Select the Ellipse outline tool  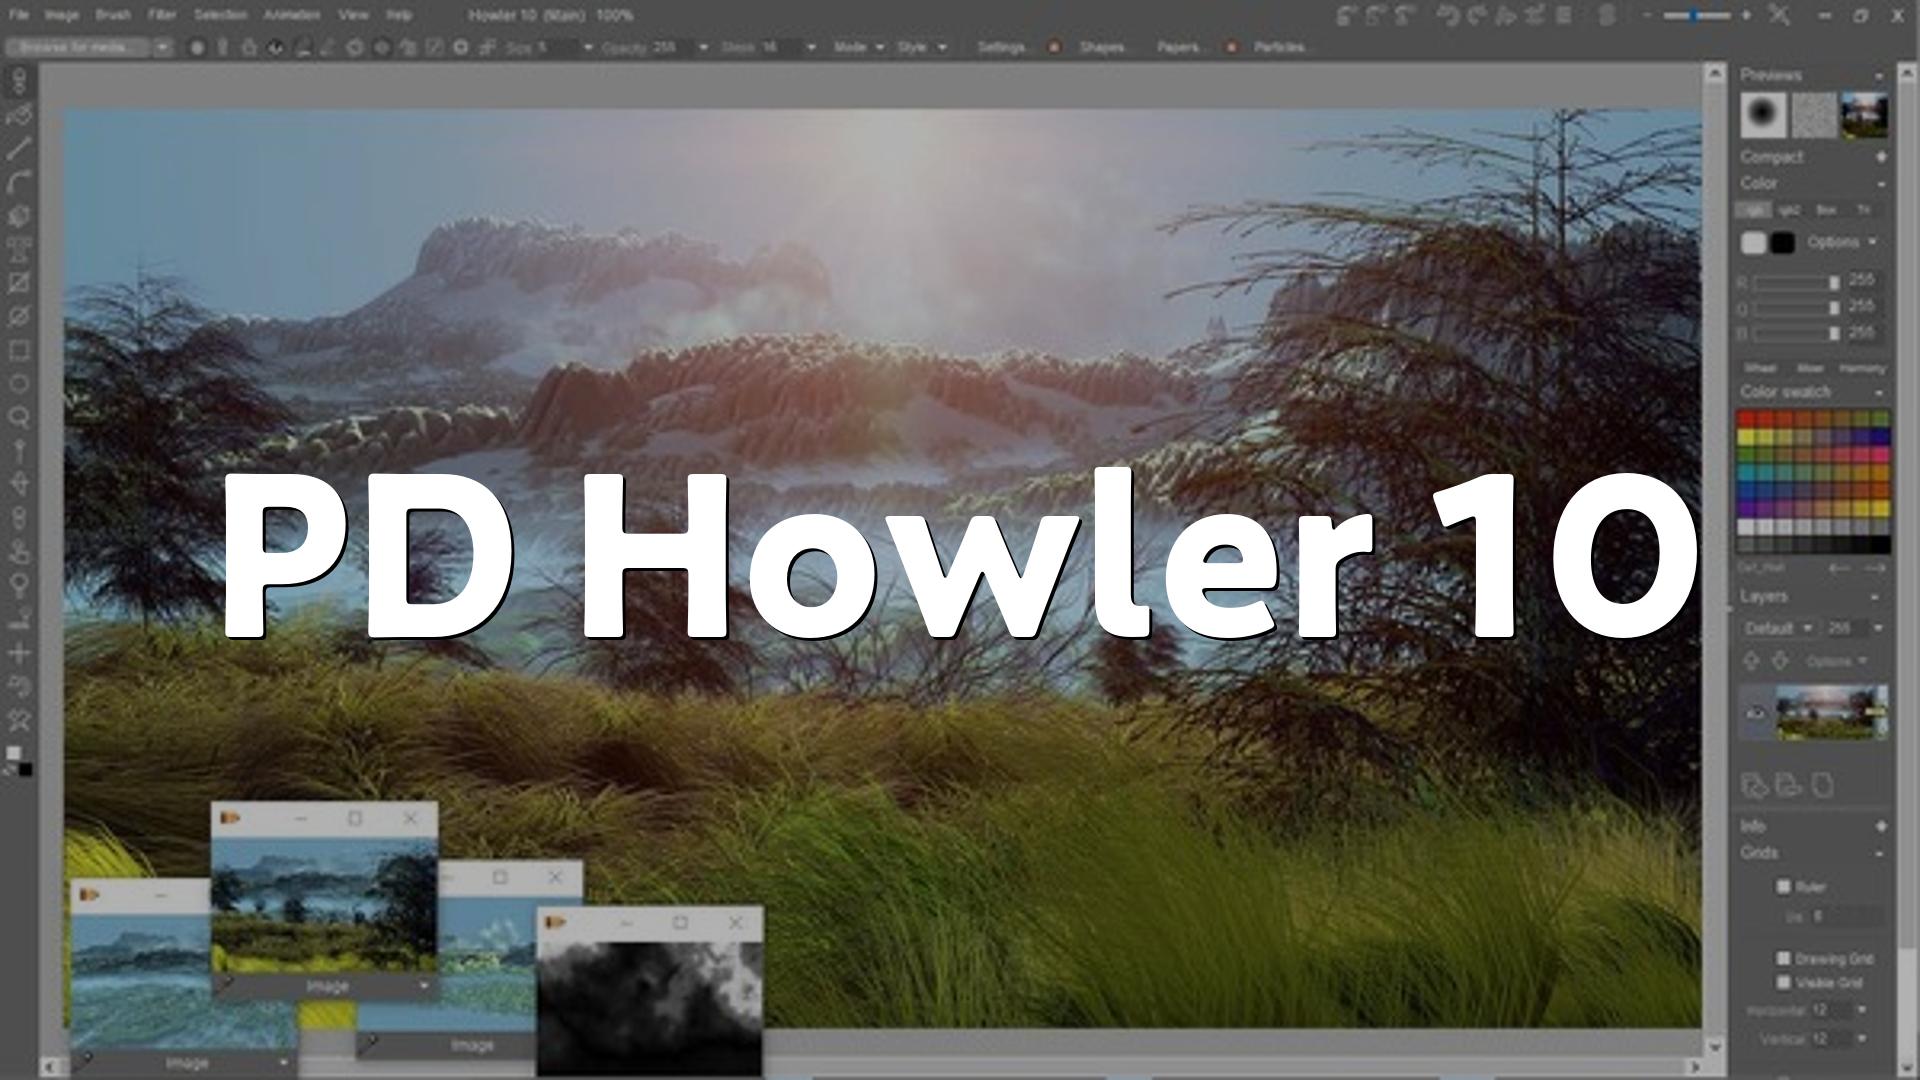[19, 384]
